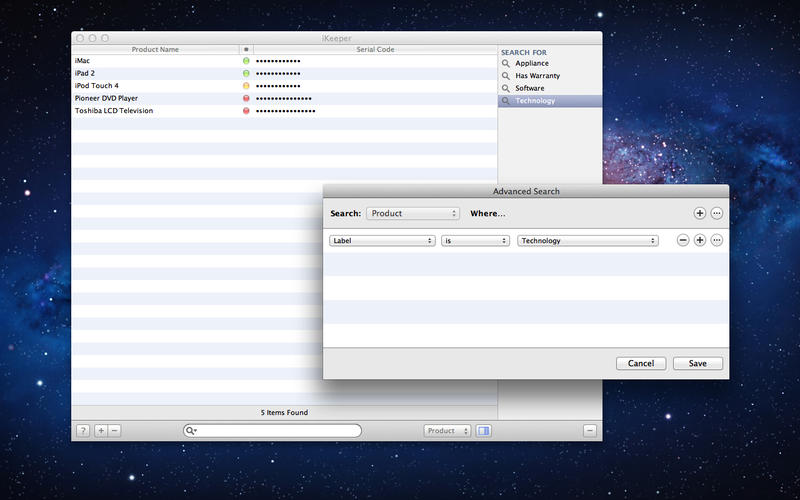The width and height of the screenshot is (800, 500).
Task: Open the Technology saved search
Action: click(550, 101)
